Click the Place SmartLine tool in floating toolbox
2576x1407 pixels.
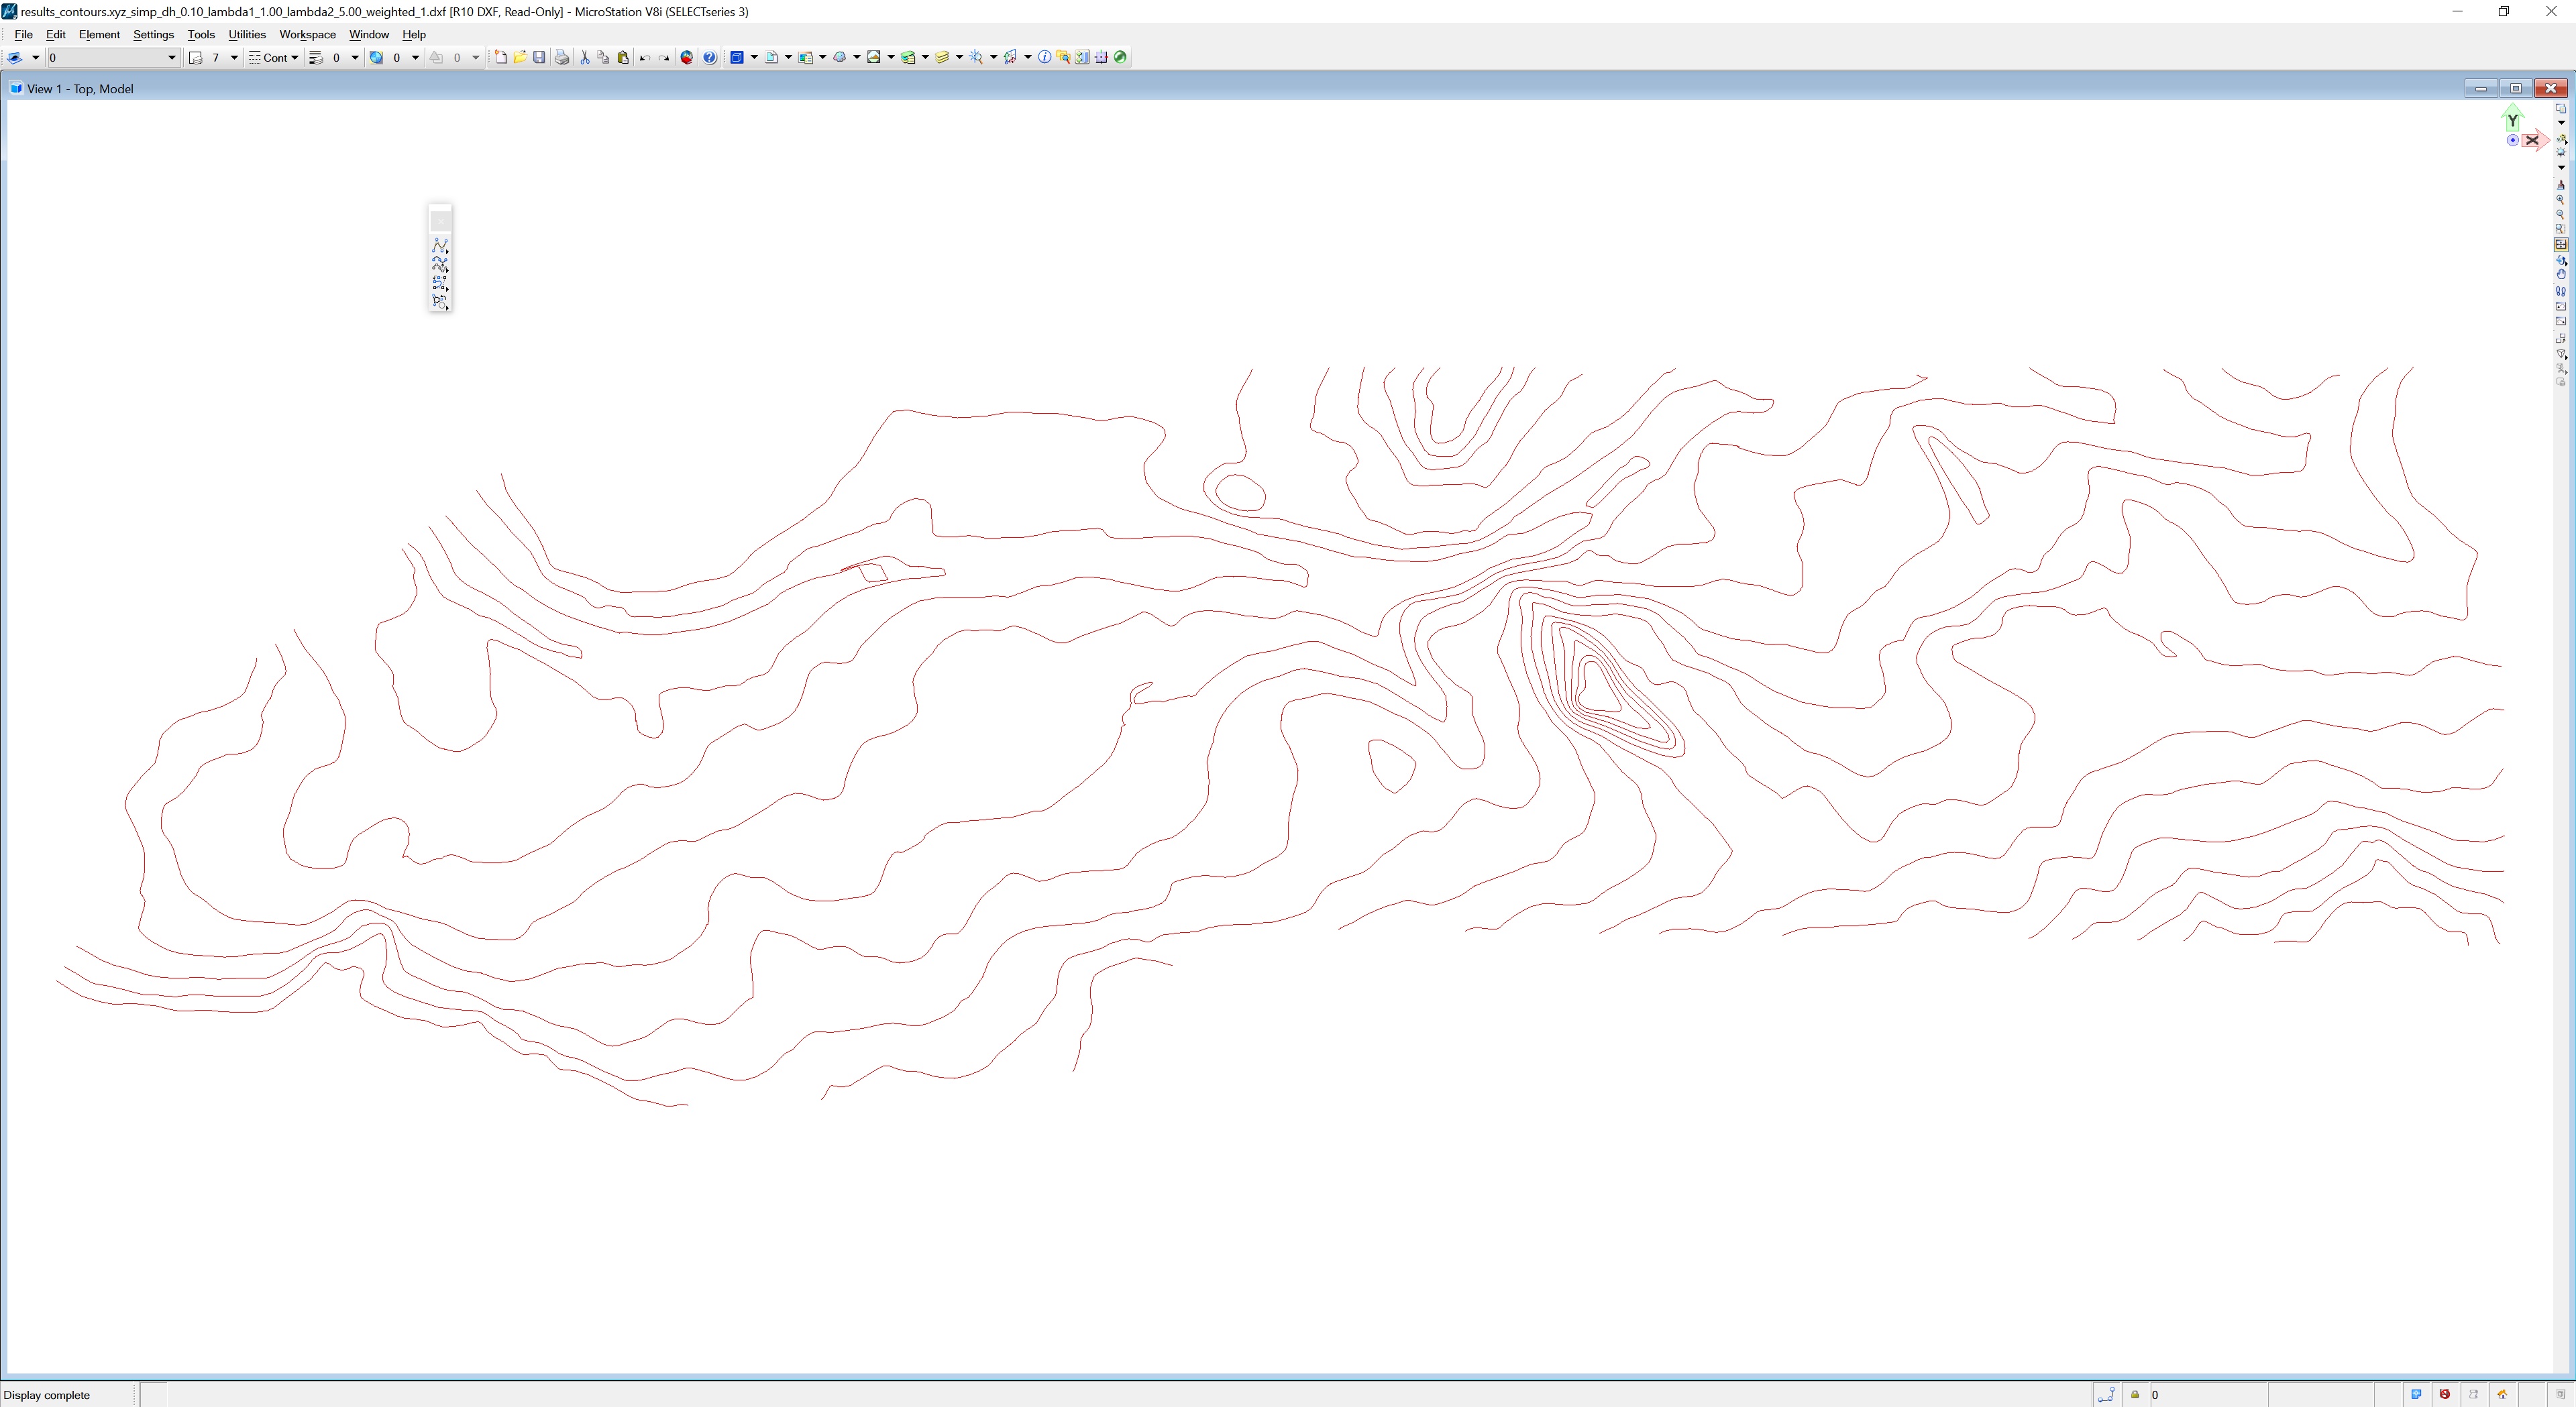point(439,246)
